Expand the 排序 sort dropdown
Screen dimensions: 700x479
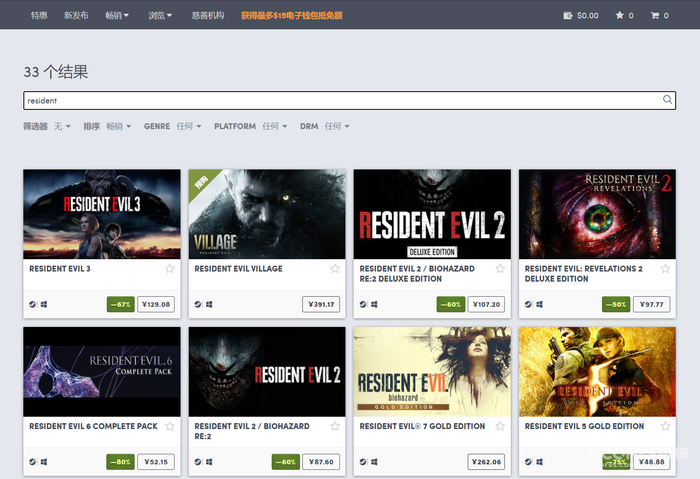pos(107,126)
